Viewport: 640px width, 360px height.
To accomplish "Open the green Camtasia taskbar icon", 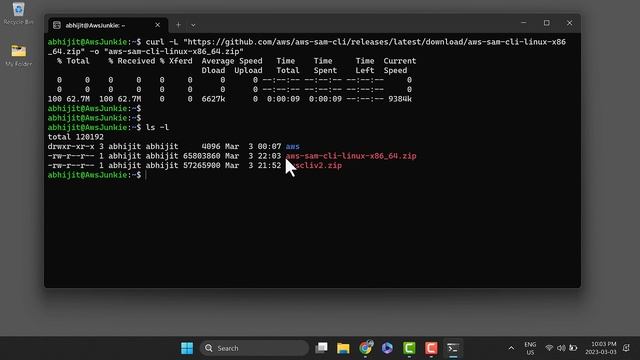I will coord(409,348).
